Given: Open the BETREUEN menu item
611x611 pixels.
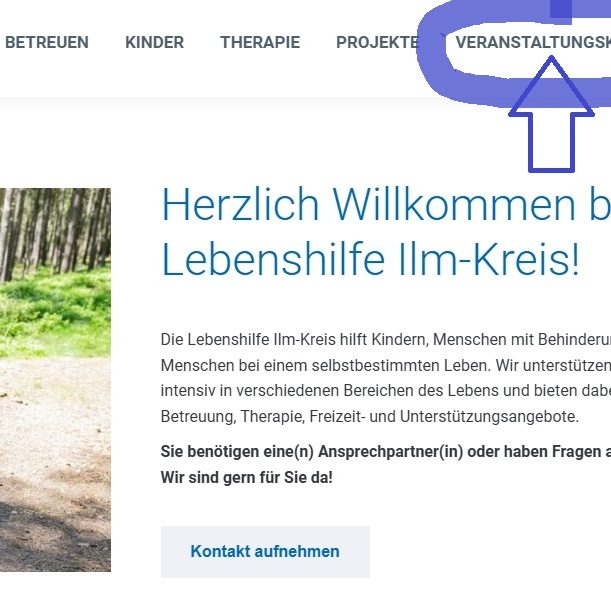Looking at the screenshot, I should [47, 42].
